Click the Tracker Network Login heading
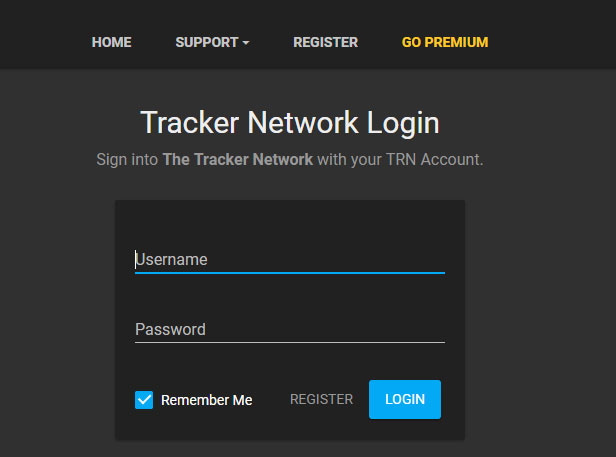Screen dimensions: 616x457 290,123
